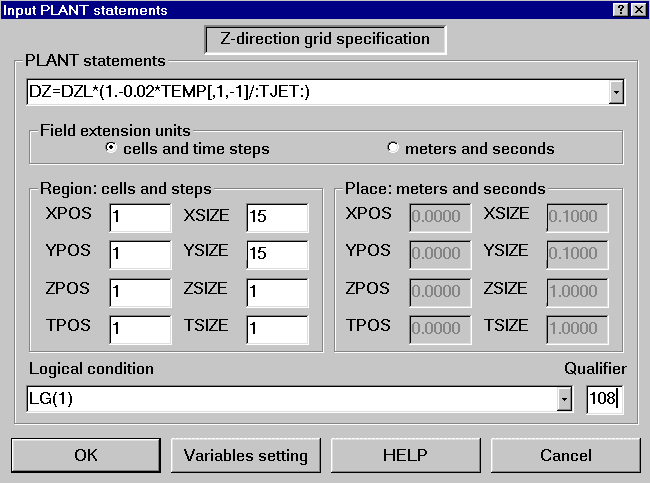Close the Input PLANT statements dialog

(x=637, y=9)
